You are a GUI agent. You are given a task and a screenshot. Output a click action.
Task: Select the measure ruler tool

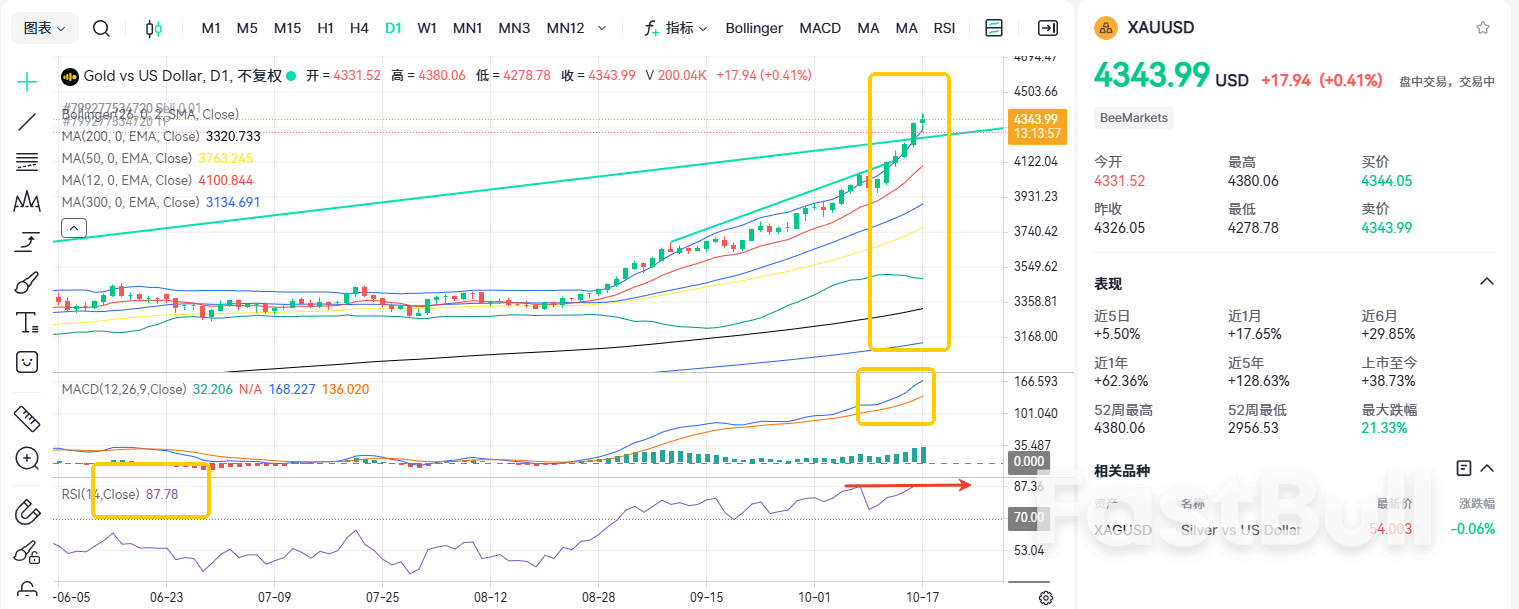pos(27,420)
